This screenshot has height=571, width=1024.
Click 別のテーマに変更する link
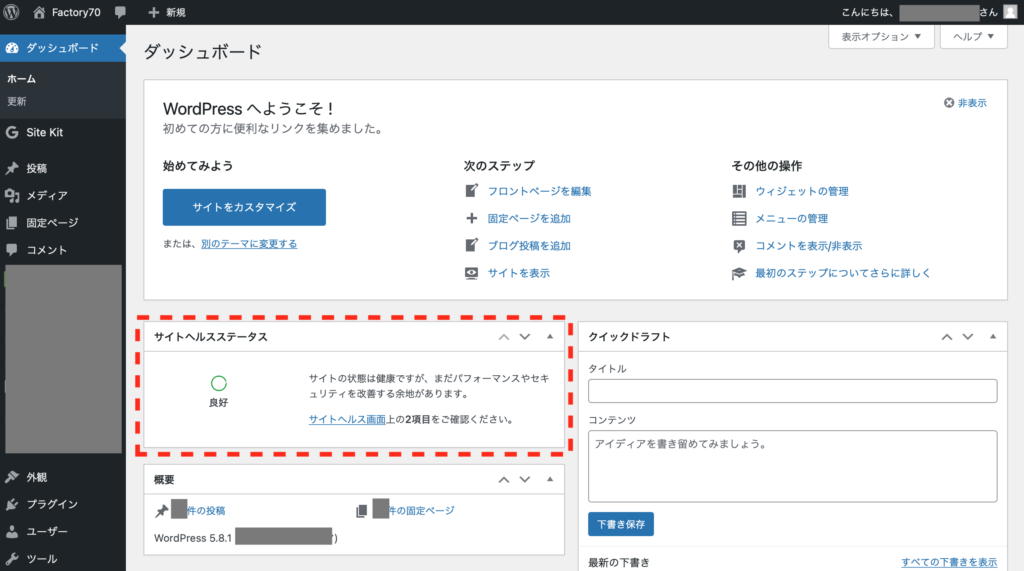[249, 244]
